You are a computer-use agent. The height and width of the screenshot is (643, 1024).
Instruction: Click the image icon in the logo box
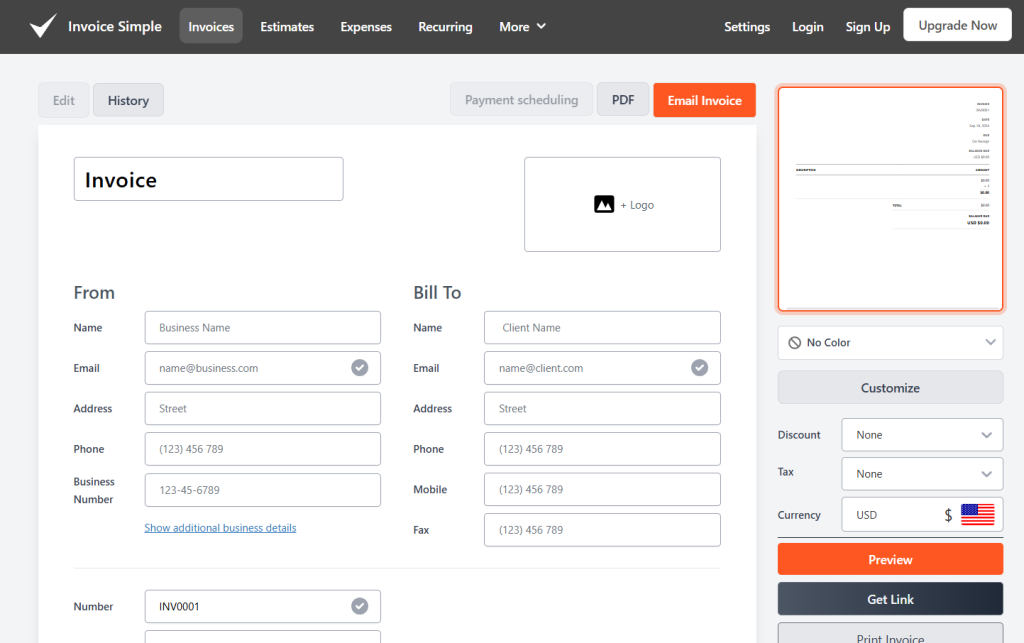604,204
